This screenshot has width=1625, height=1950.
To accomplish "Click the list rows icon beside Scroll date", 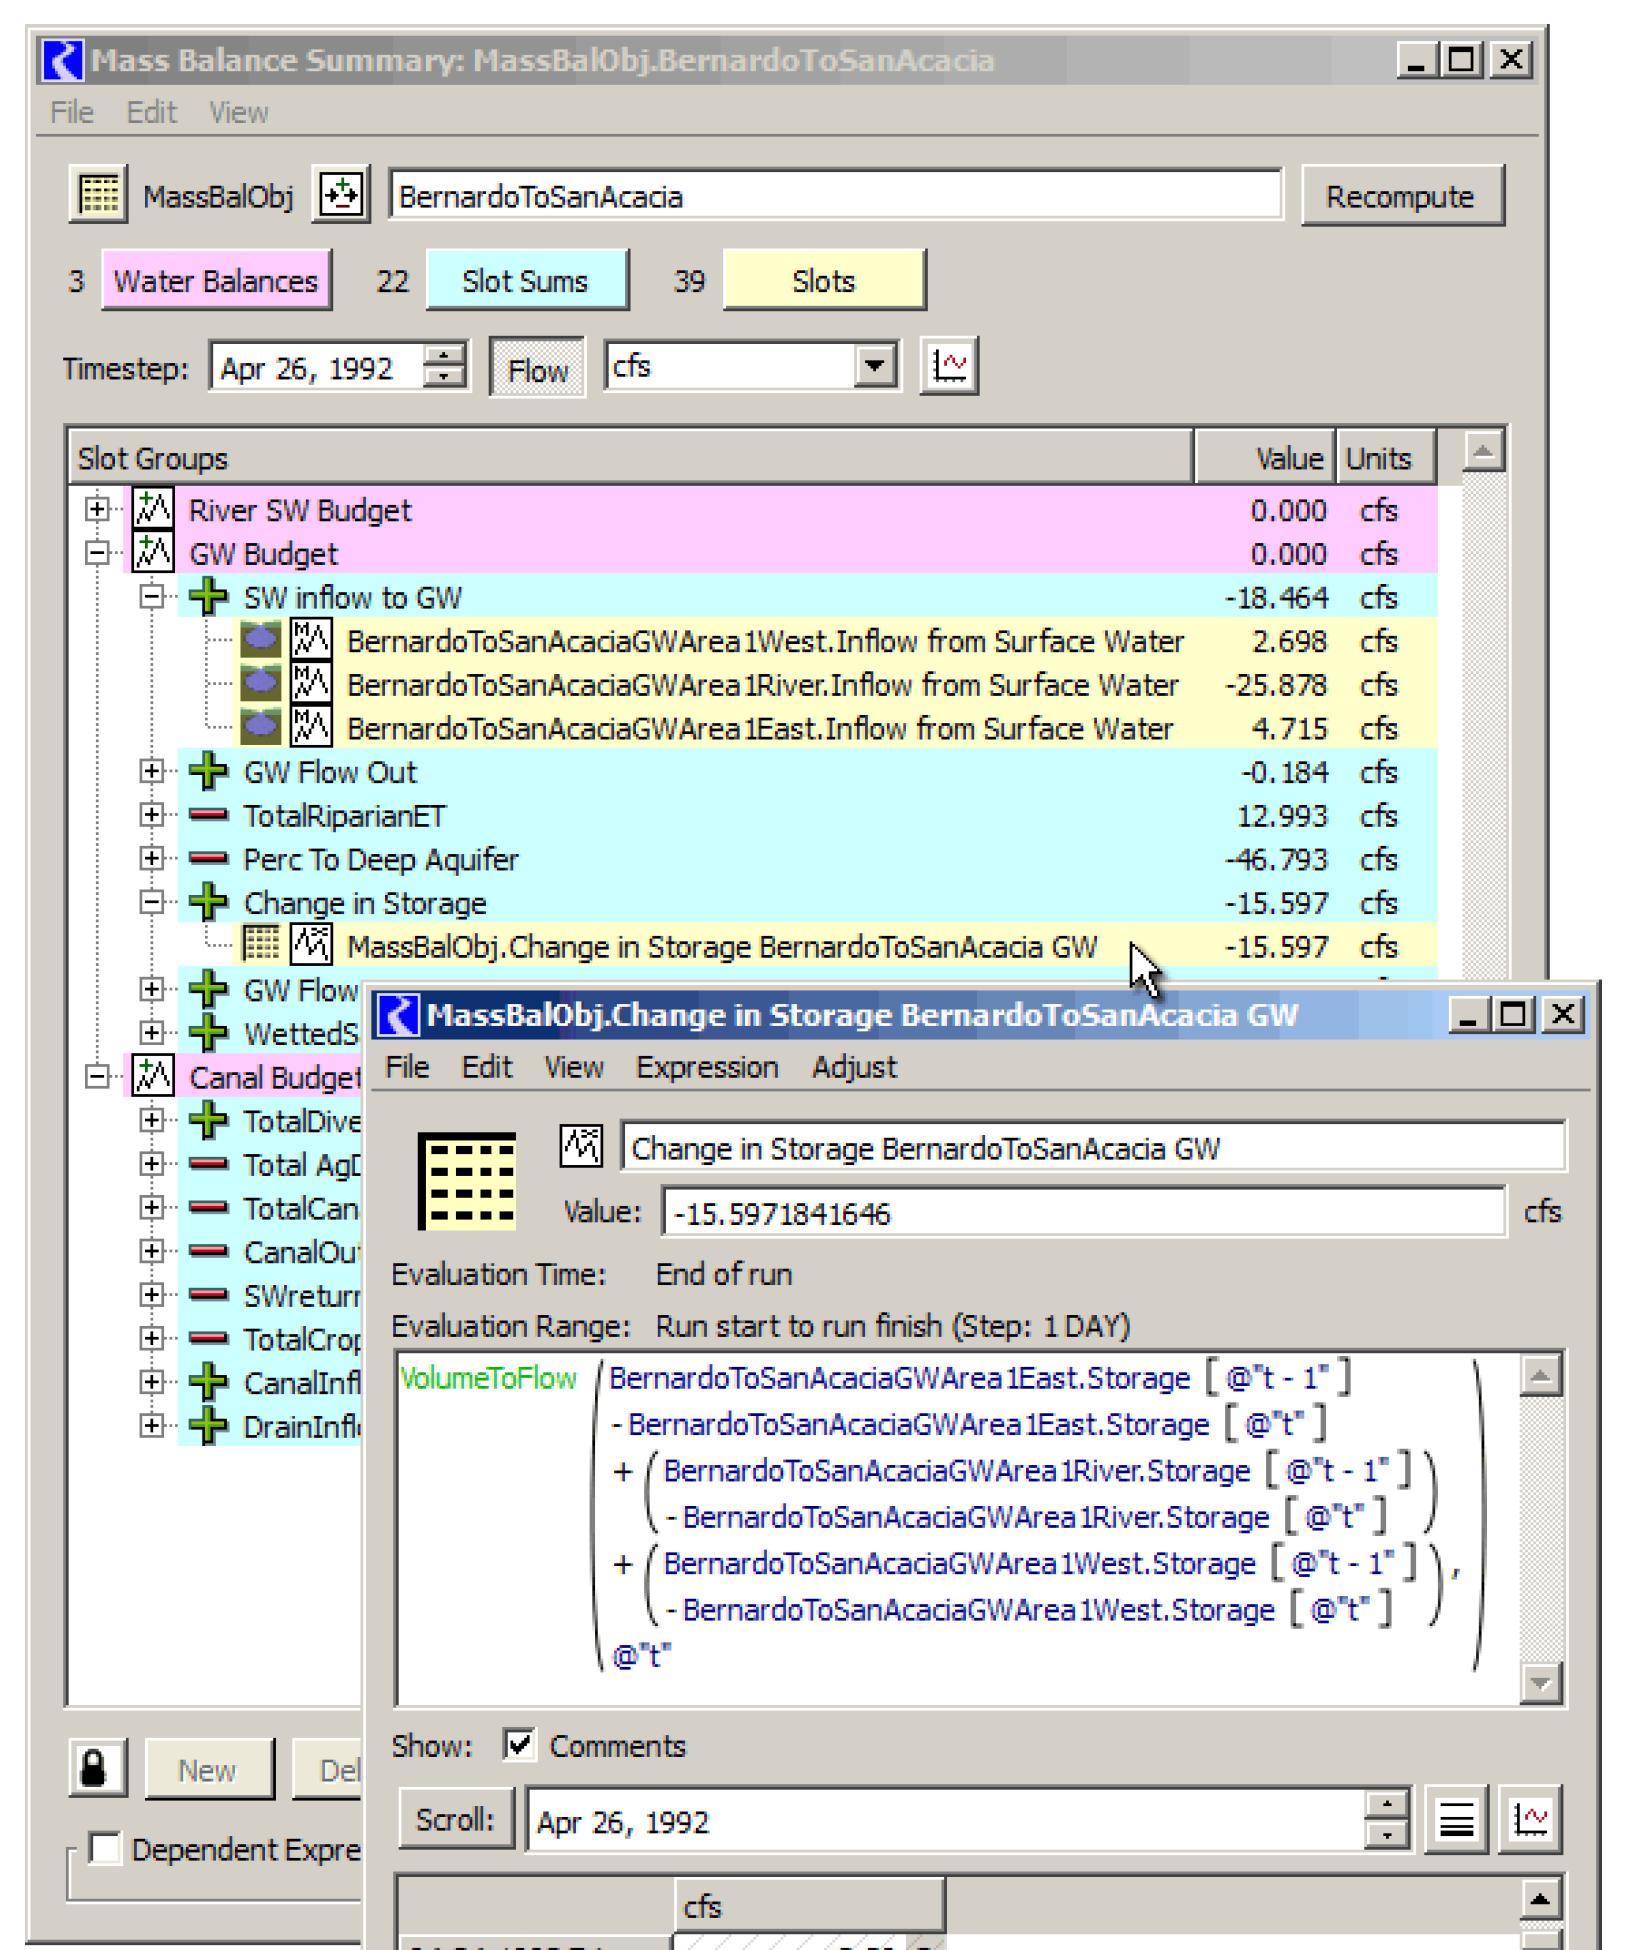I will tap(1456, 1819).
